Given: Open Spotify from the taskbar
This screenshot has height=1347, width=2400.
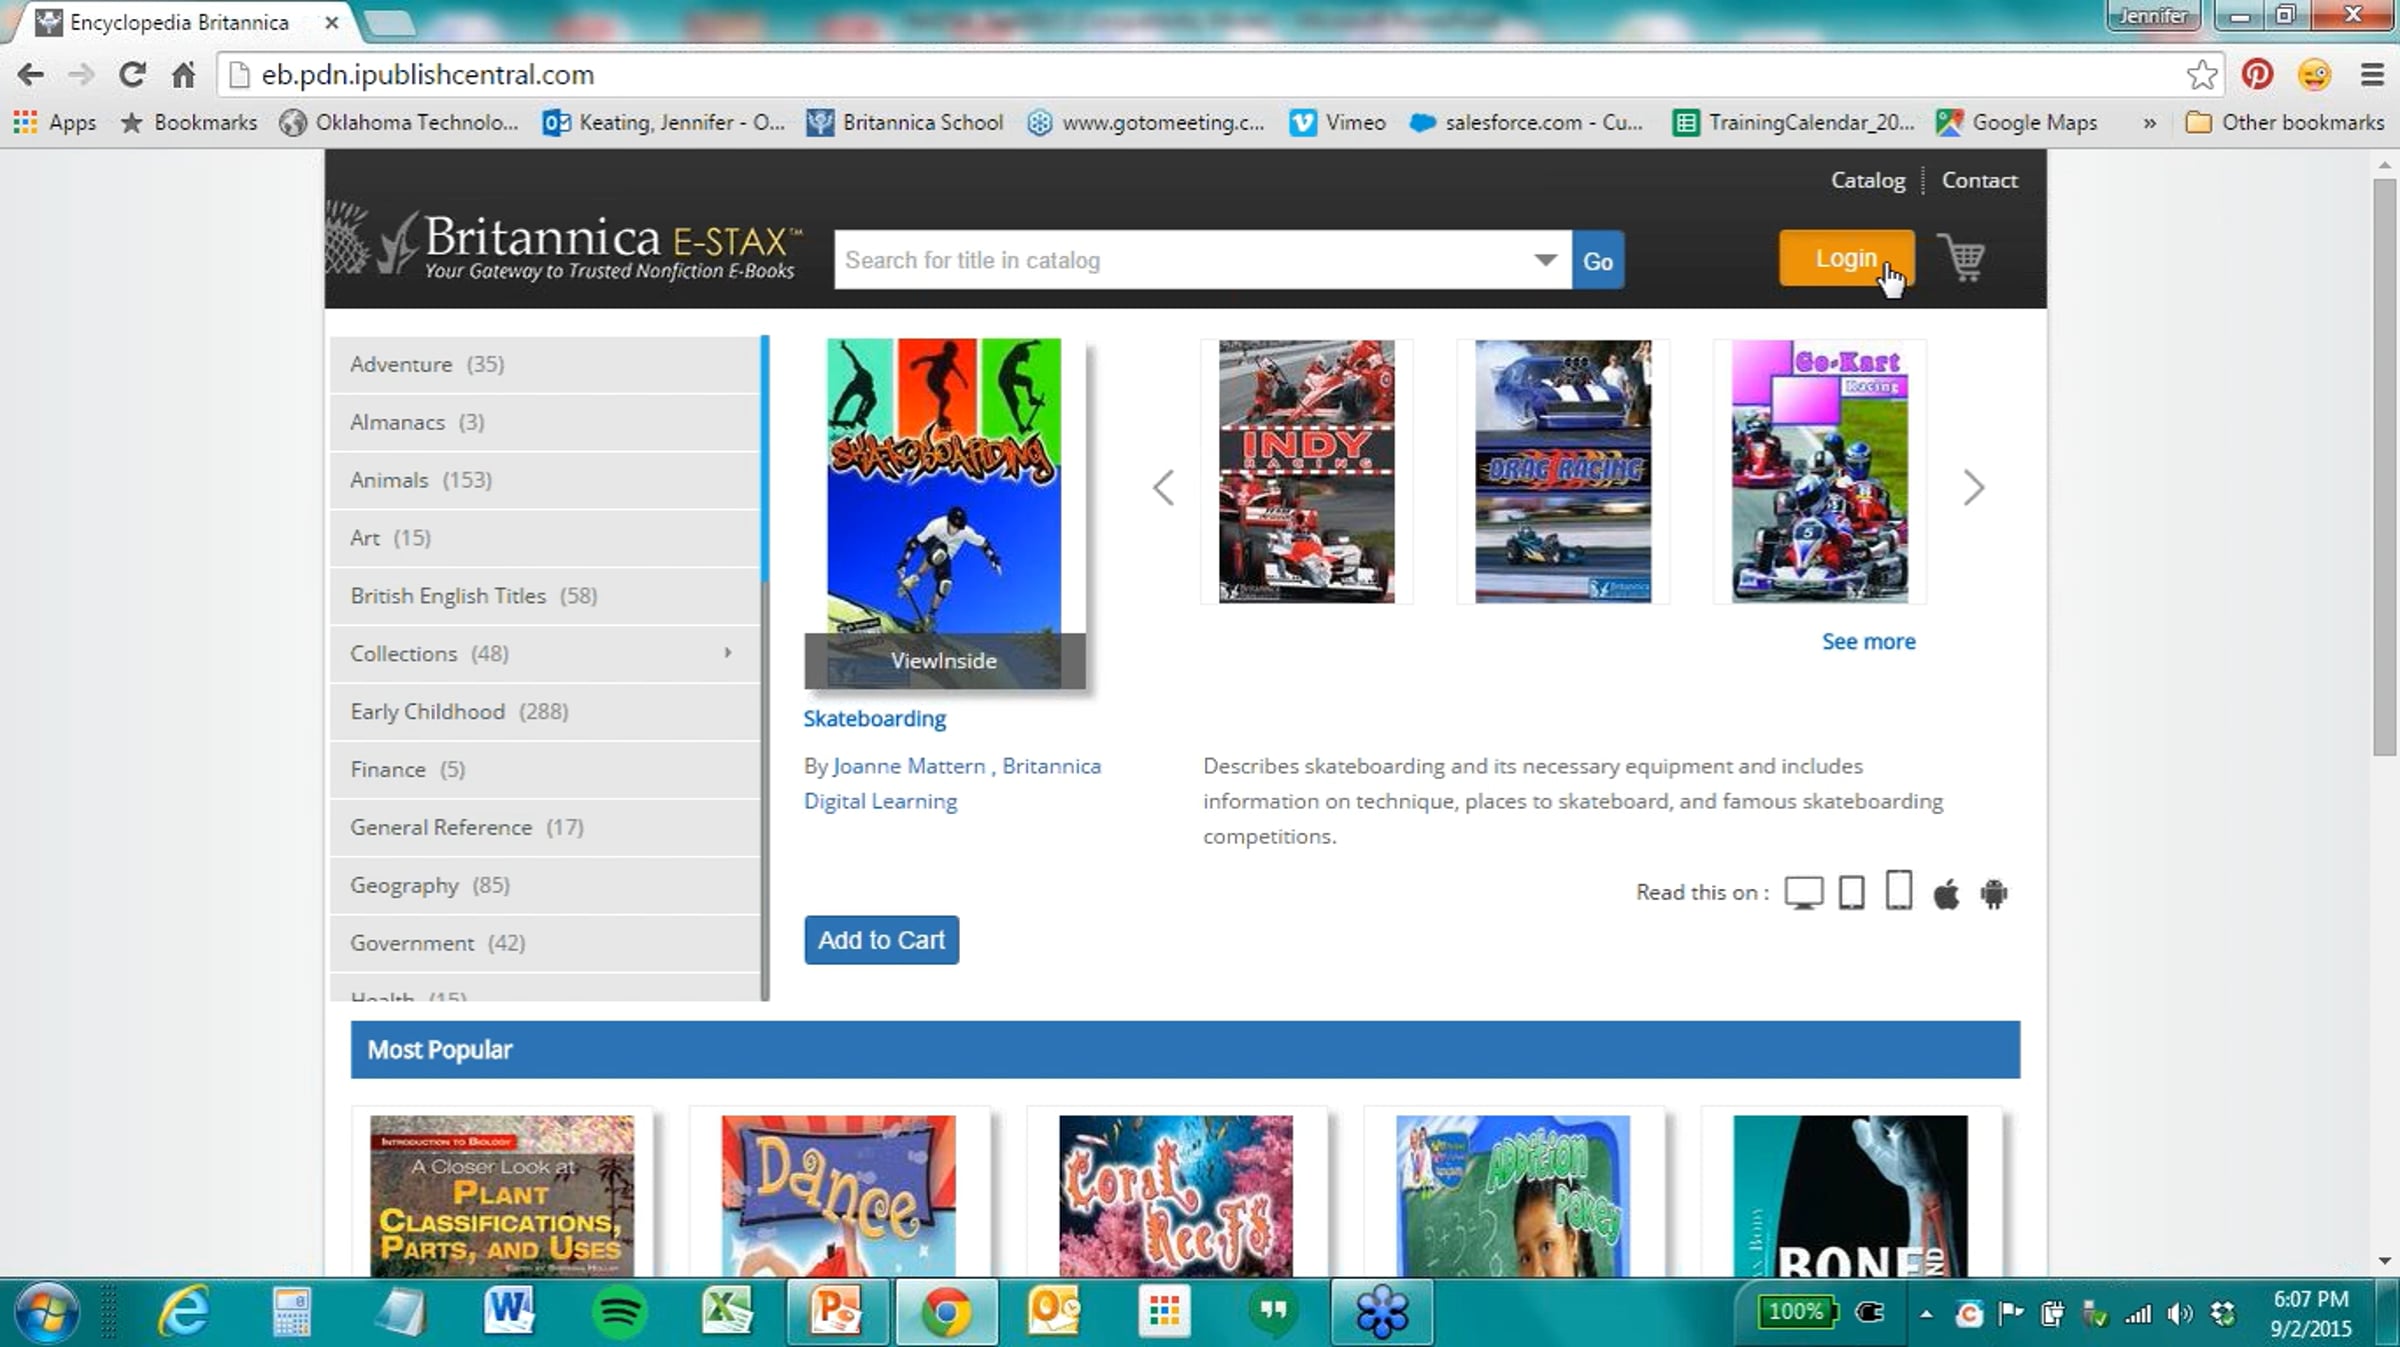Looking at the screenshot, I should tap(619, 1311).
